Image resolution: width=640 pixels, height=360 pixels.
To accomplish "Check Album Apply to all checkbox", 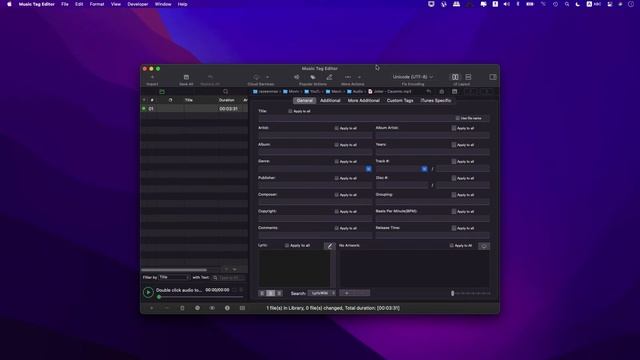I will (x=337, y=145).
